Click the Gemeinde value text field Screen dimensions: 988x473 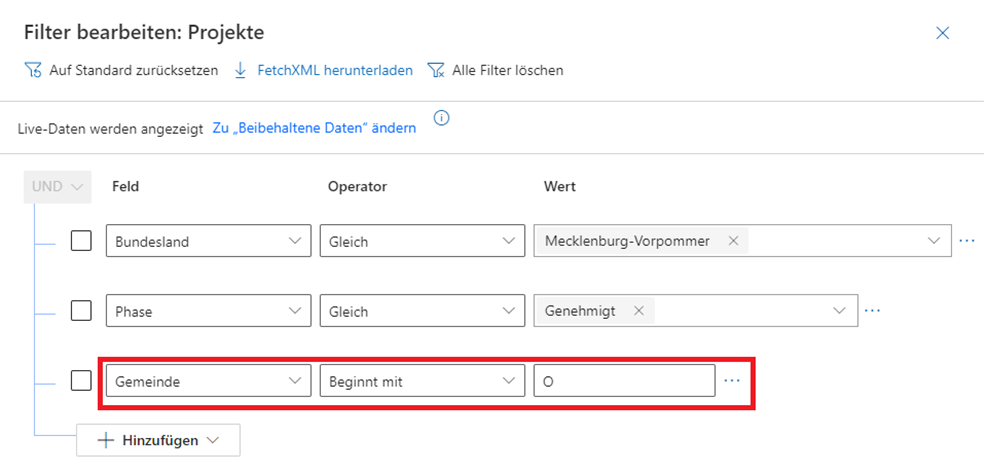(624, 381)
